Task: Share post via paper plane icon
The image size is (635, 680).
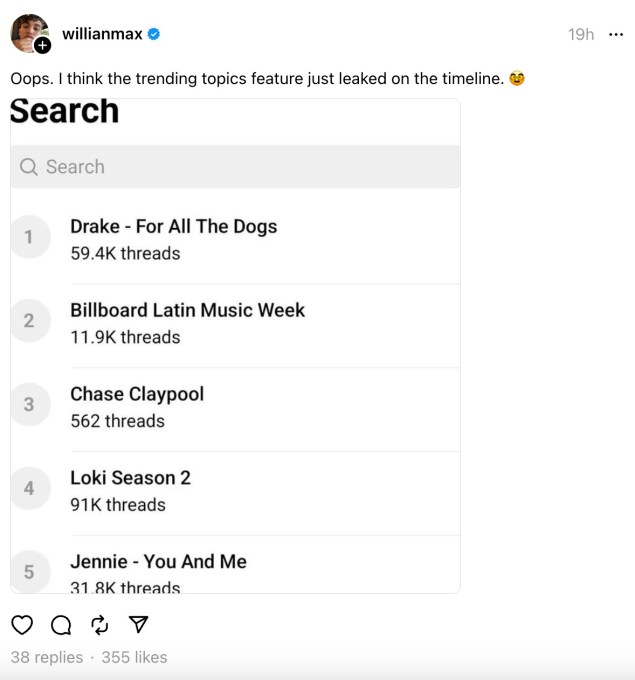Action: [139, 625]
